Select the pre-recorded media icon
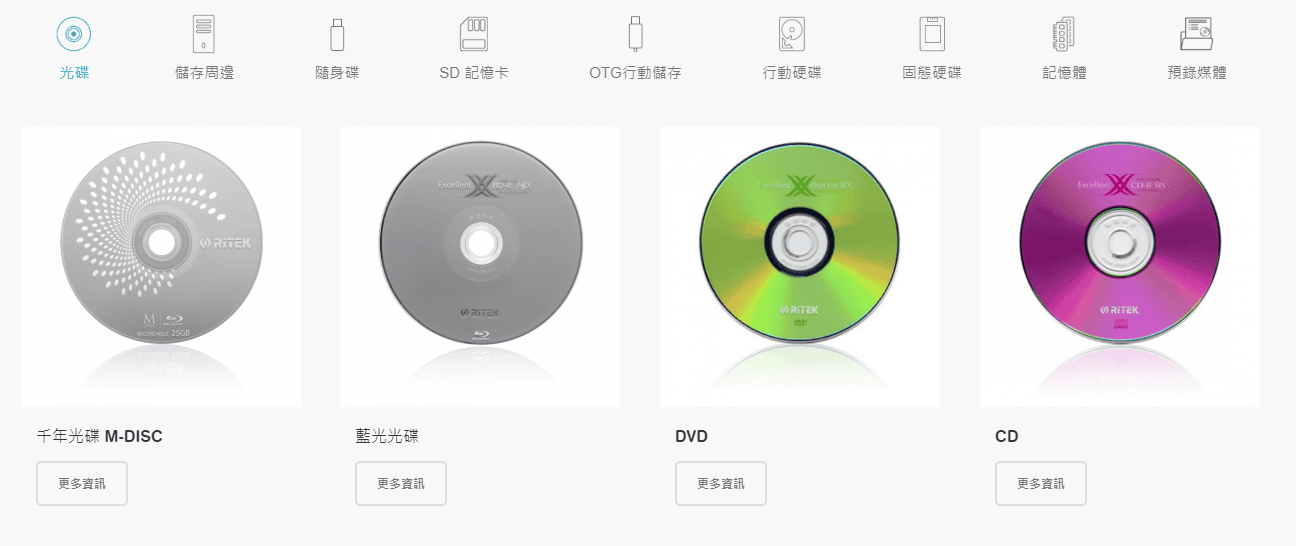 [1197, 34]
